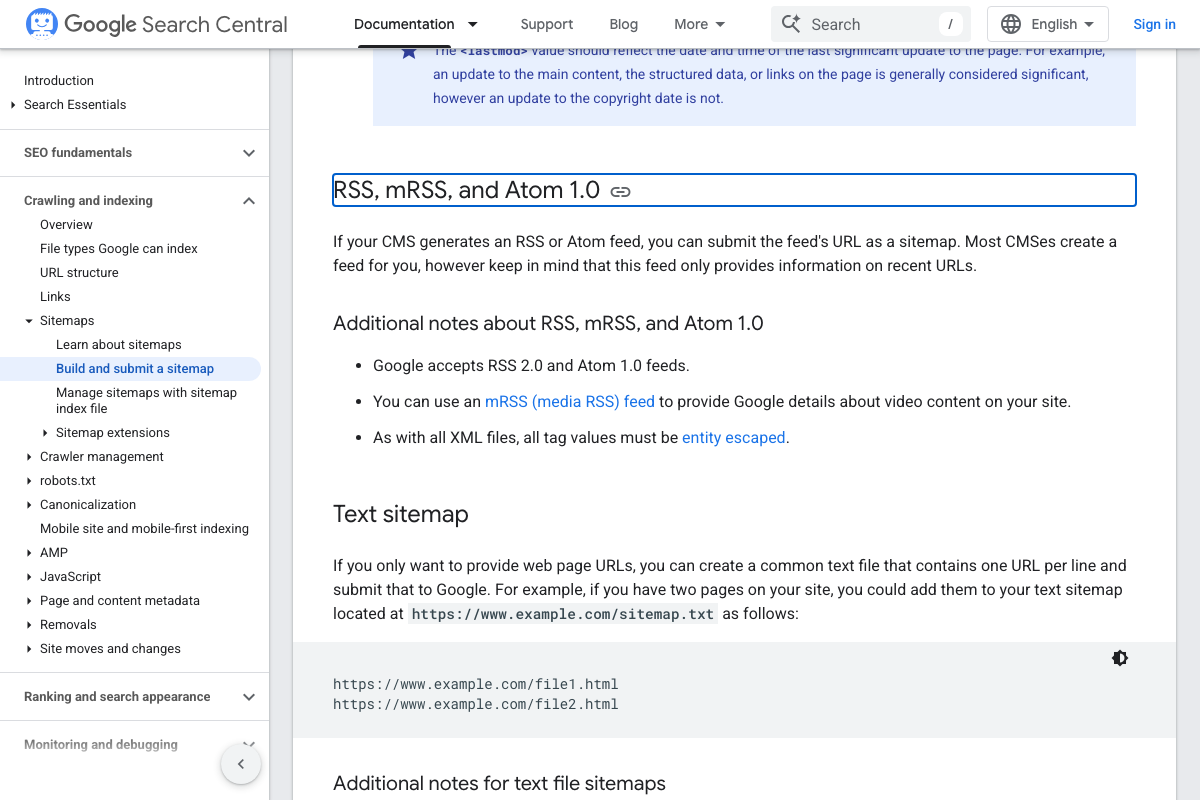1200x800 pixels.
Task: Click the slash keyboard shortcut badge in search
Action: (x=950, y=24)
